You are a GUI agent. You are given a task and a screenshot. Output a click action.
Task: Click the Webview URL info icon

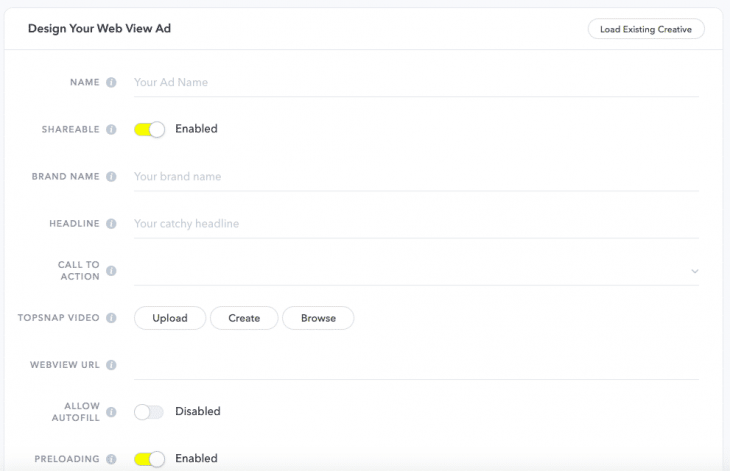coord(111,365)
